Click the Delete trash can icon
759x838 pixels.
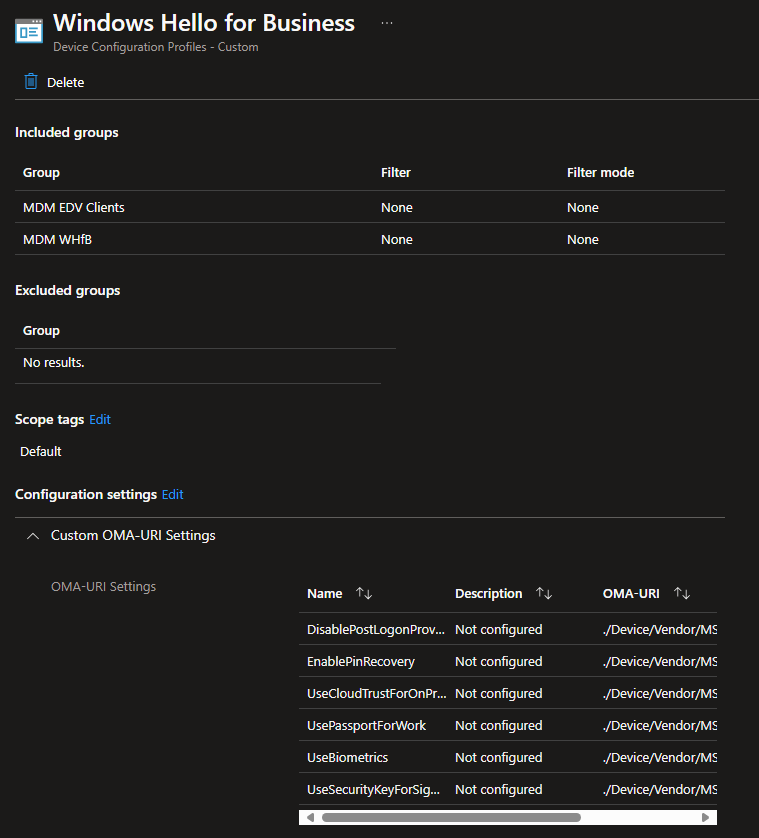[31, 82]
